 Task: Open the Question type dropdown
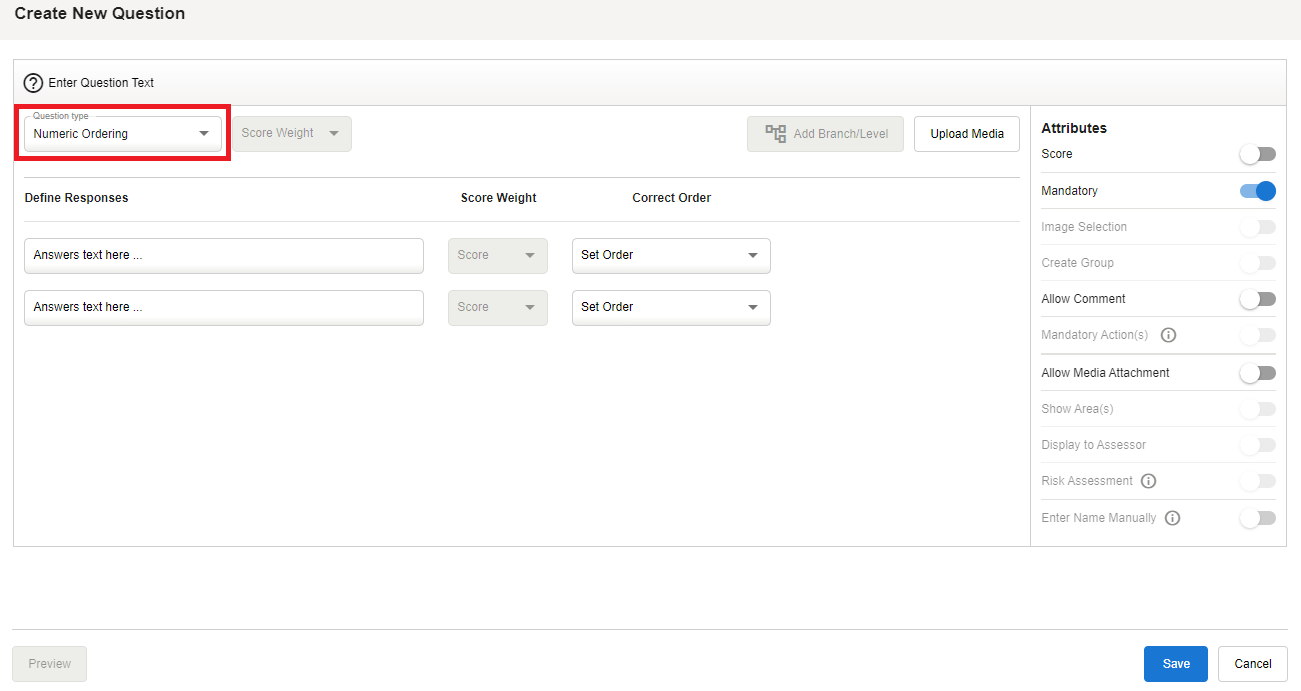pos(122,134)
